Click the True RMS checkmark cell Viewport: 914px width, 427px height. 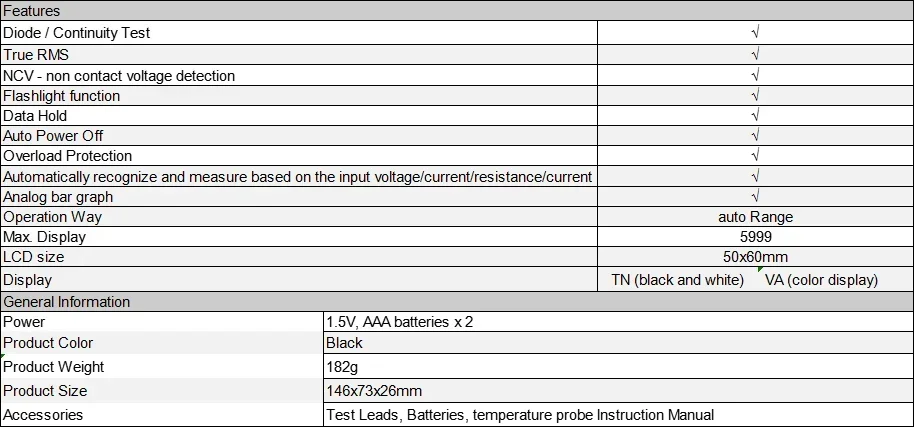[755, 55]
